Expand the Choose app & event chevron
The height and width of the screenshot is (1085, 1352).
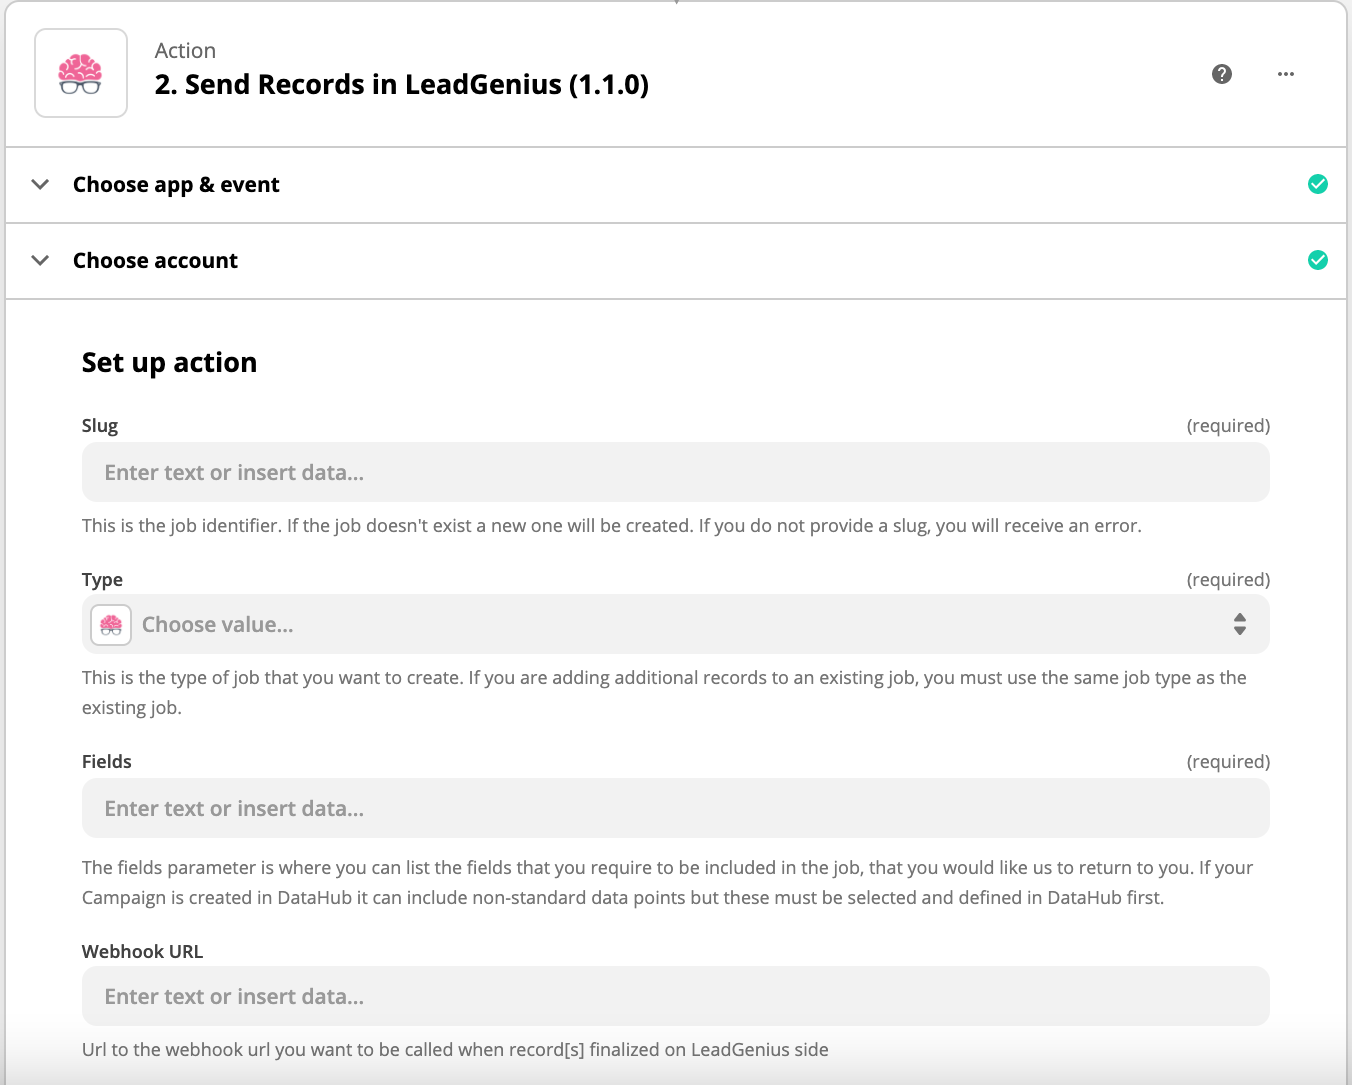(40, 184)
